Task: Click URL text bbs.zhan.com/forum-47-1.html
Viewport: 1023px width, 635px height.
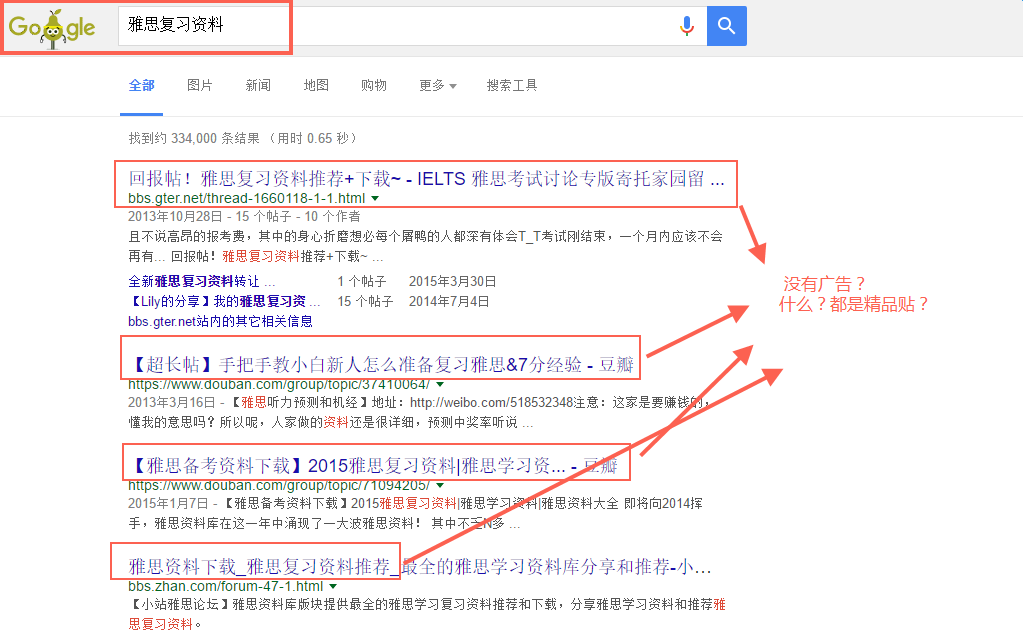Action: tap(226, 586)
